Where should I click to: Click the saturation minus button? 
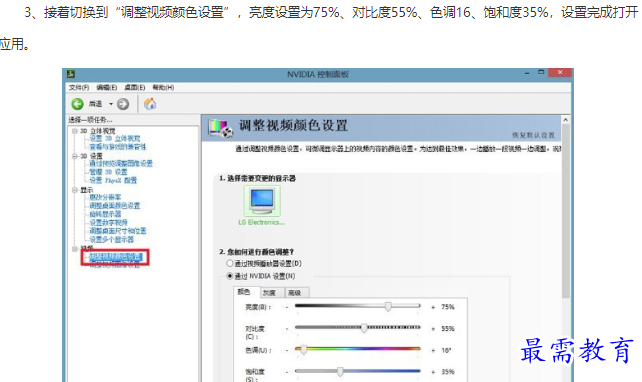click(287, 372)
